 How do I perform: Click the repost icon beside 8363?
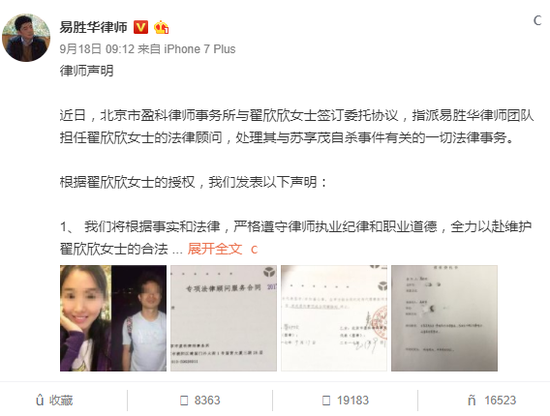184,401
